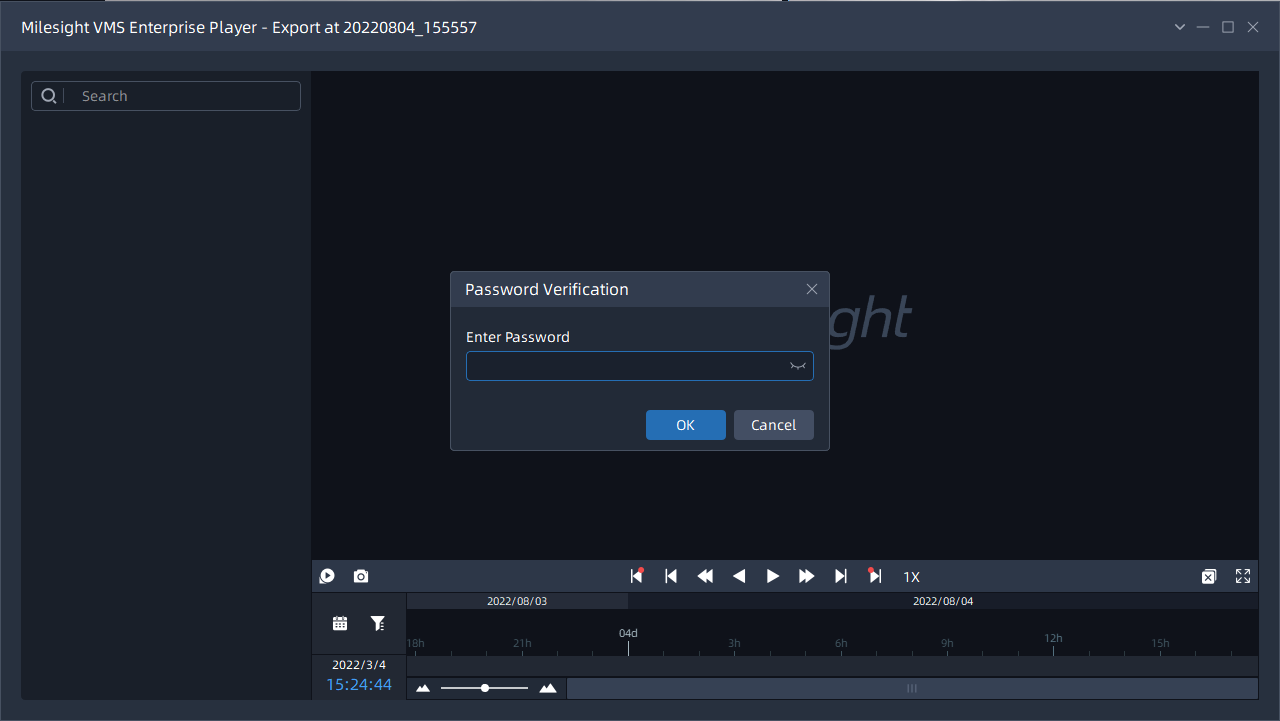
Task: Jump to next tagged event
Action: coord(875,576)
